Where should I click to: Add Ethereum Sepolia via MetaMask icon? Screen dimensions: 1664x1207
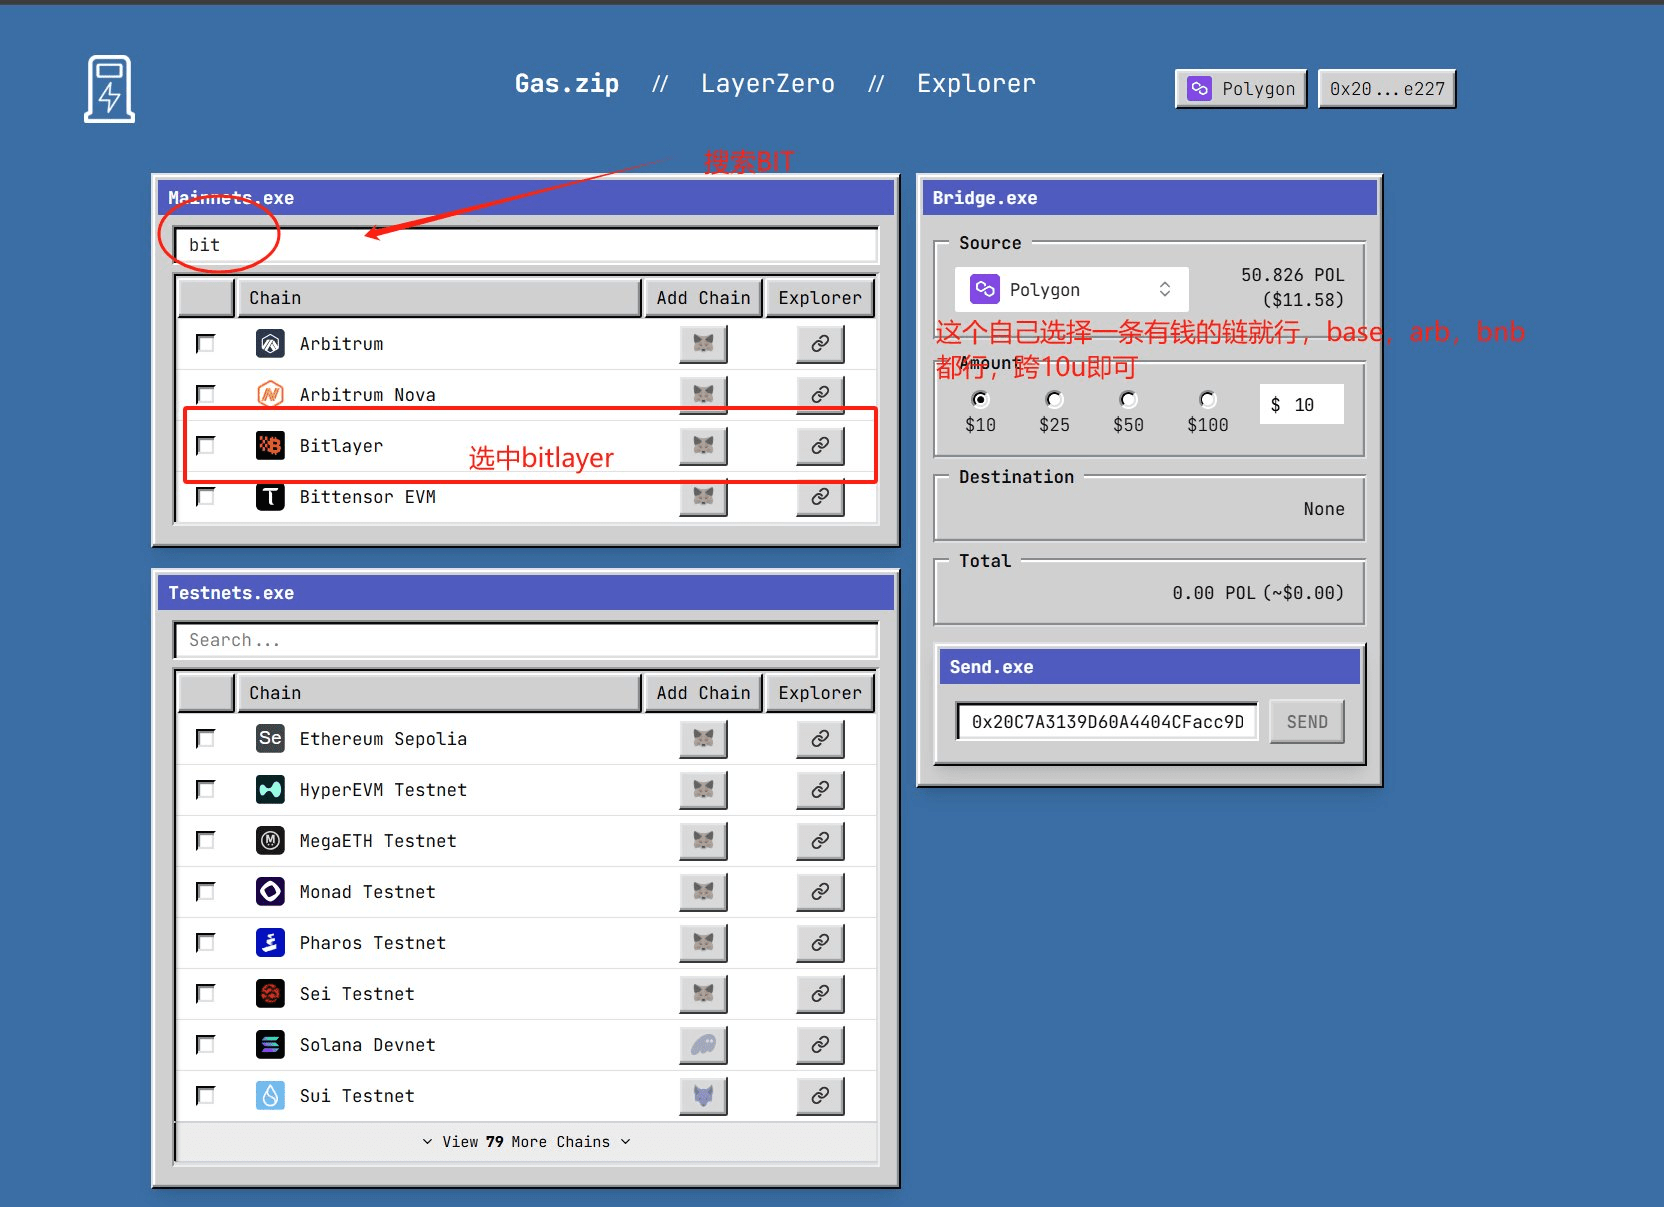click(x=703, y=739)
